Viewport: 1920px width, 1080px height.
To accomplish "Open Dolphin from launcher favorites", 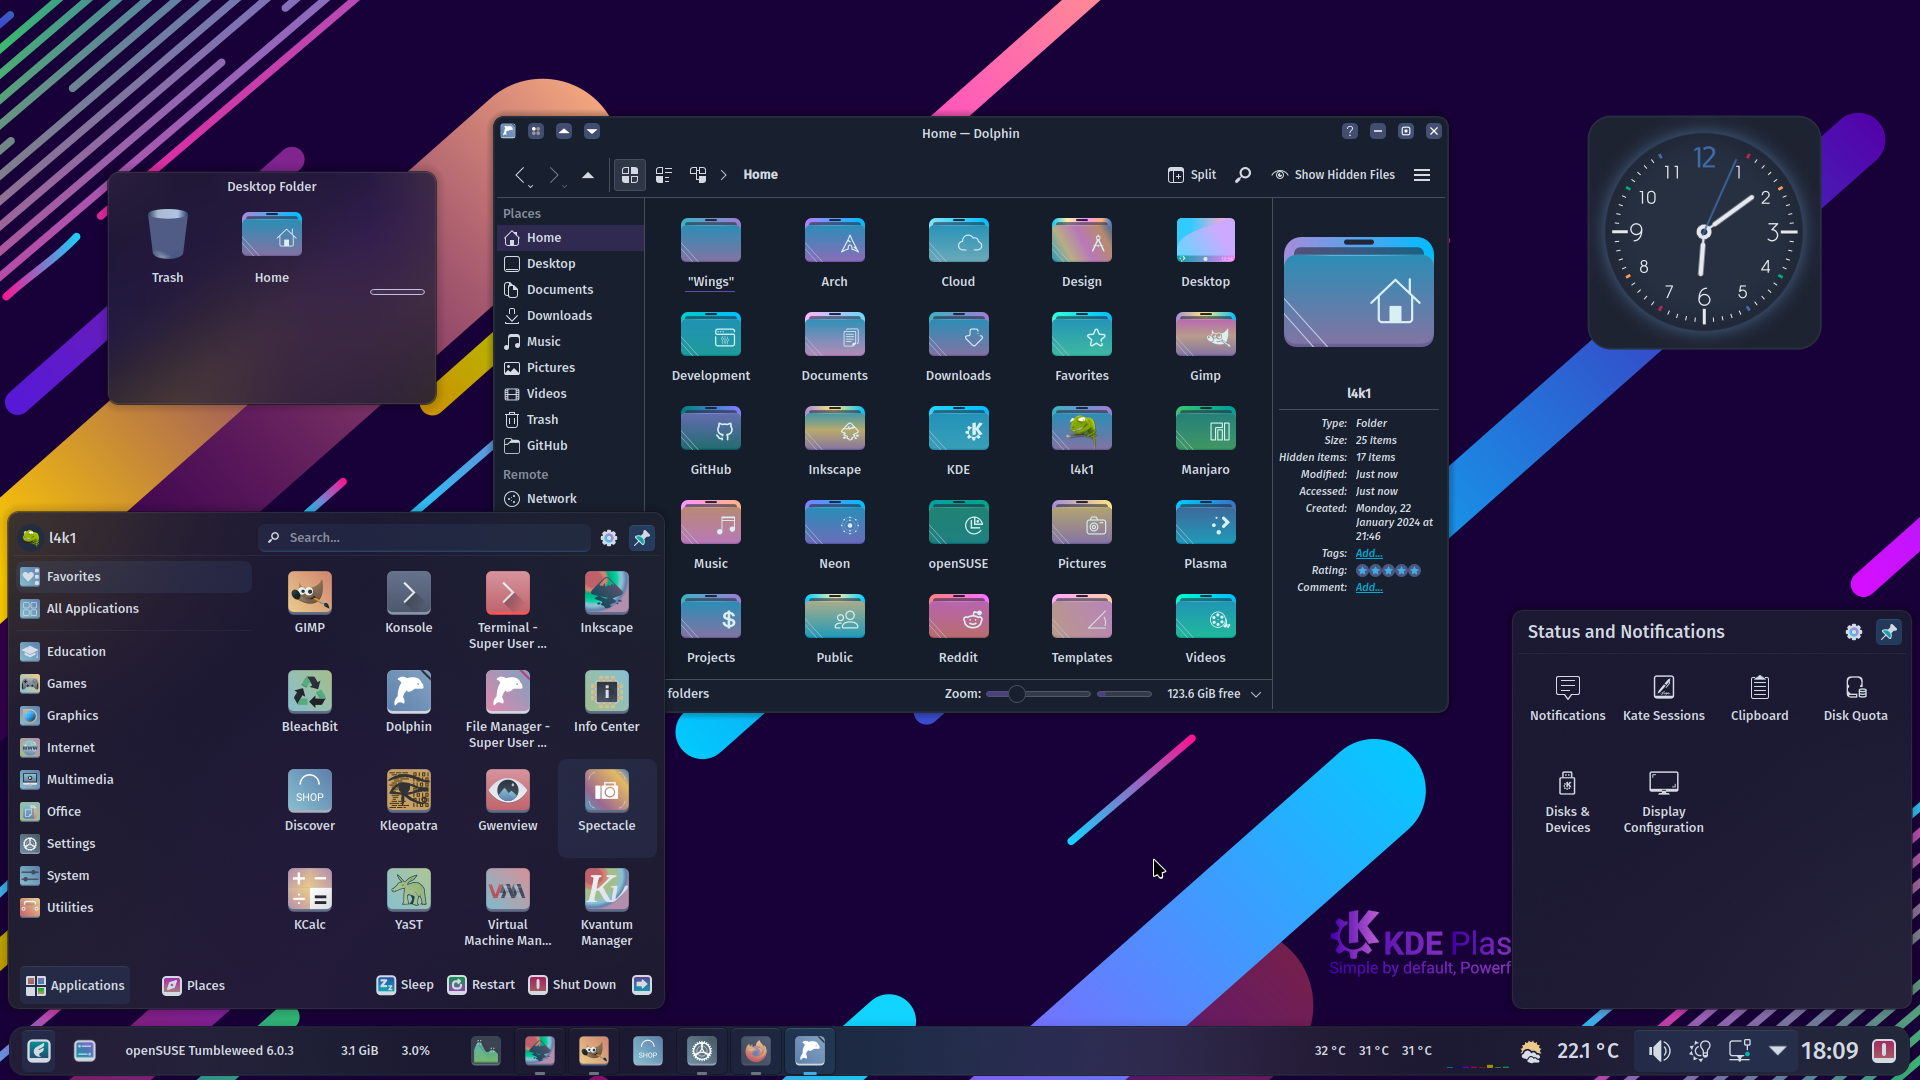I will point(408,701).
